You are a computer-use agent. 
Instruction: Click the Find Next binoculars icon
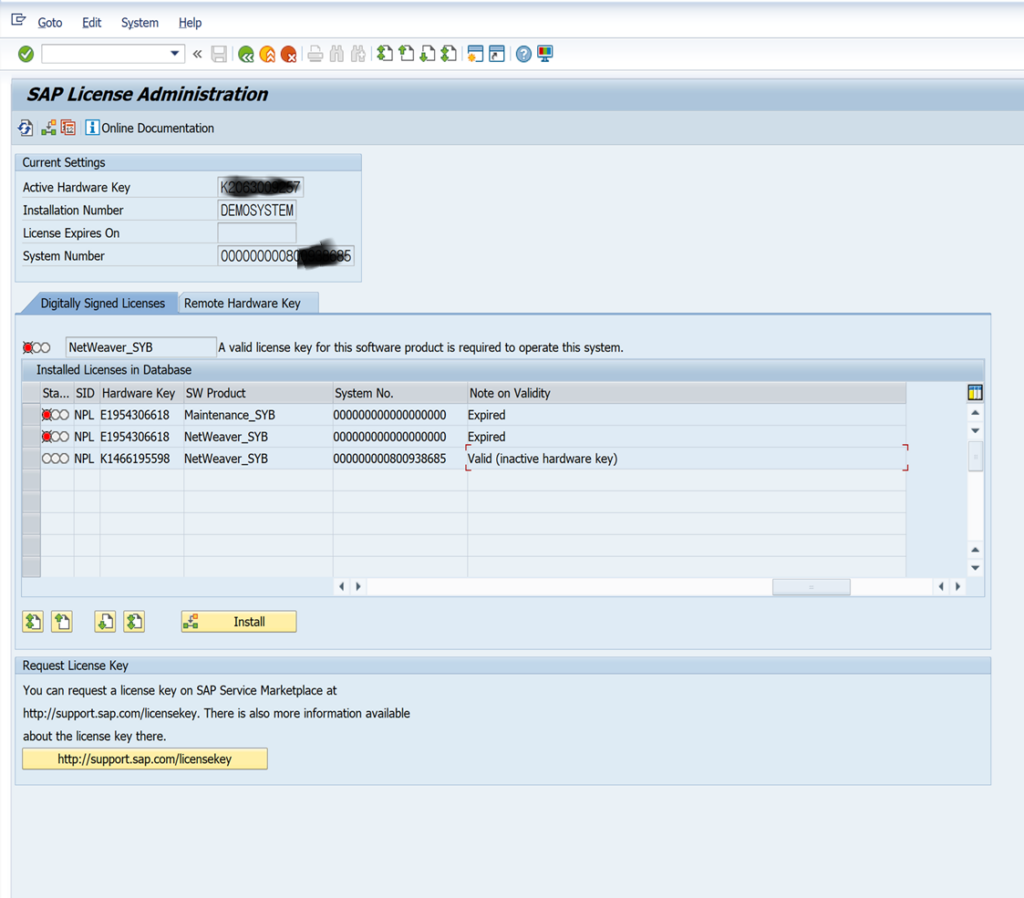pyautogui.click(x=358, y=54)
